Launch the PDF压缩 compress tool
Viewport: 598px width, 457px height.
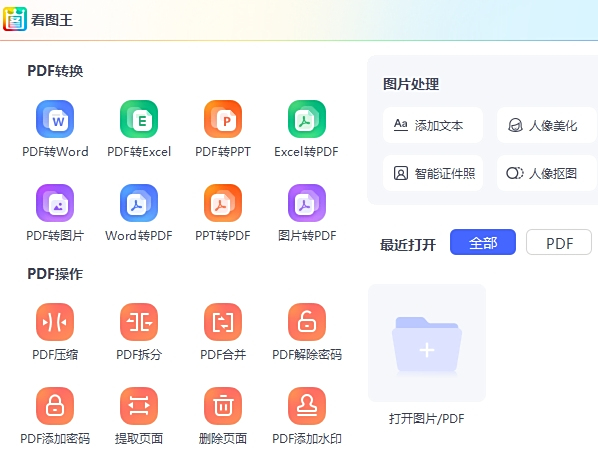coord(55,322)
